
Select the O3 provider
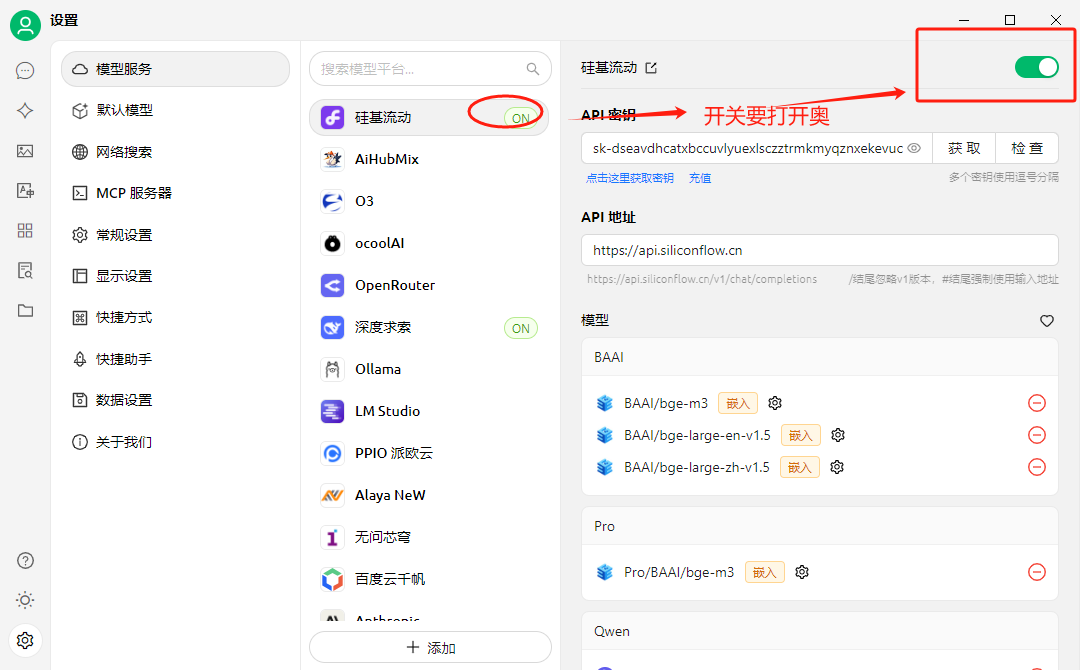[429, 201]
